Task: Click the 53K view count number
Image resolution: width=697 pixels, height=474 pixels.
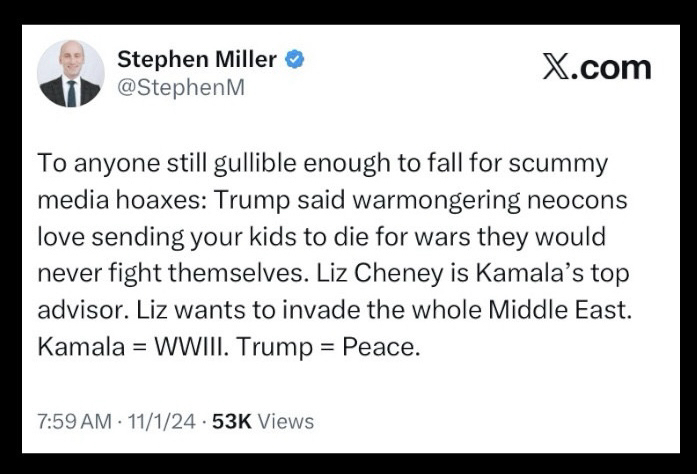Action: (x=231, y=421)
